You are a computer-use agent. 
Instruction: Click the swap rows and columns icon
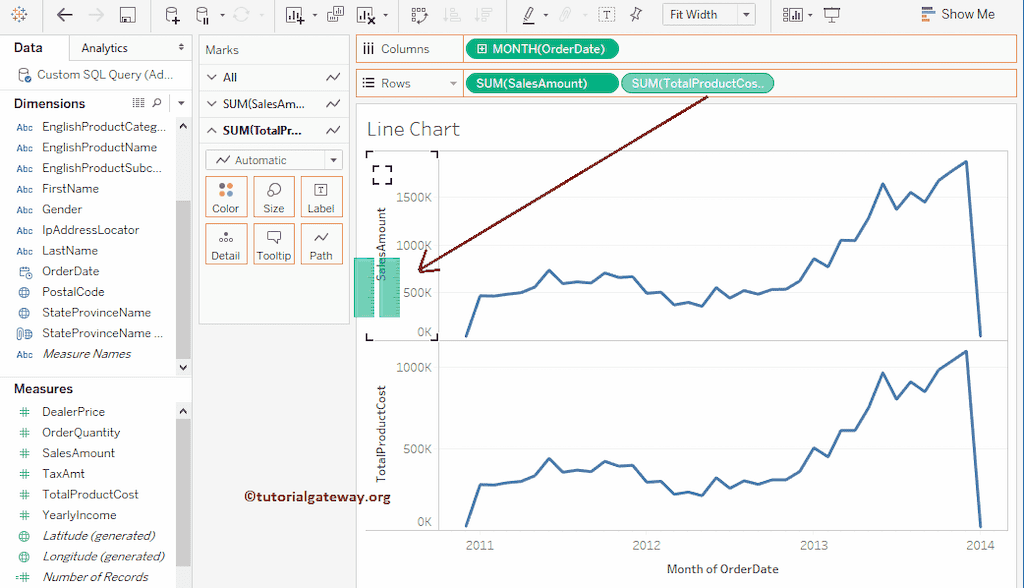point(419,15)
